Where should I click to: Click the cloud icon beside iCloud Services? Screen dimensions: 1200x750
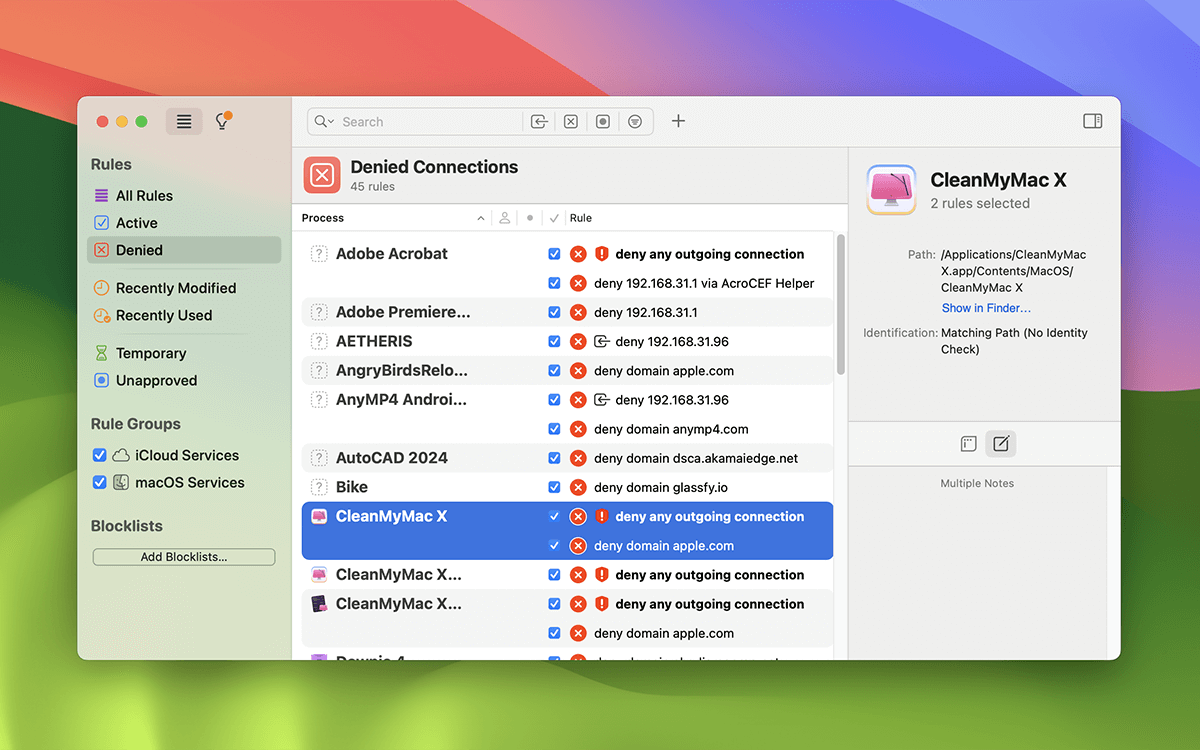tap(121, 455)
